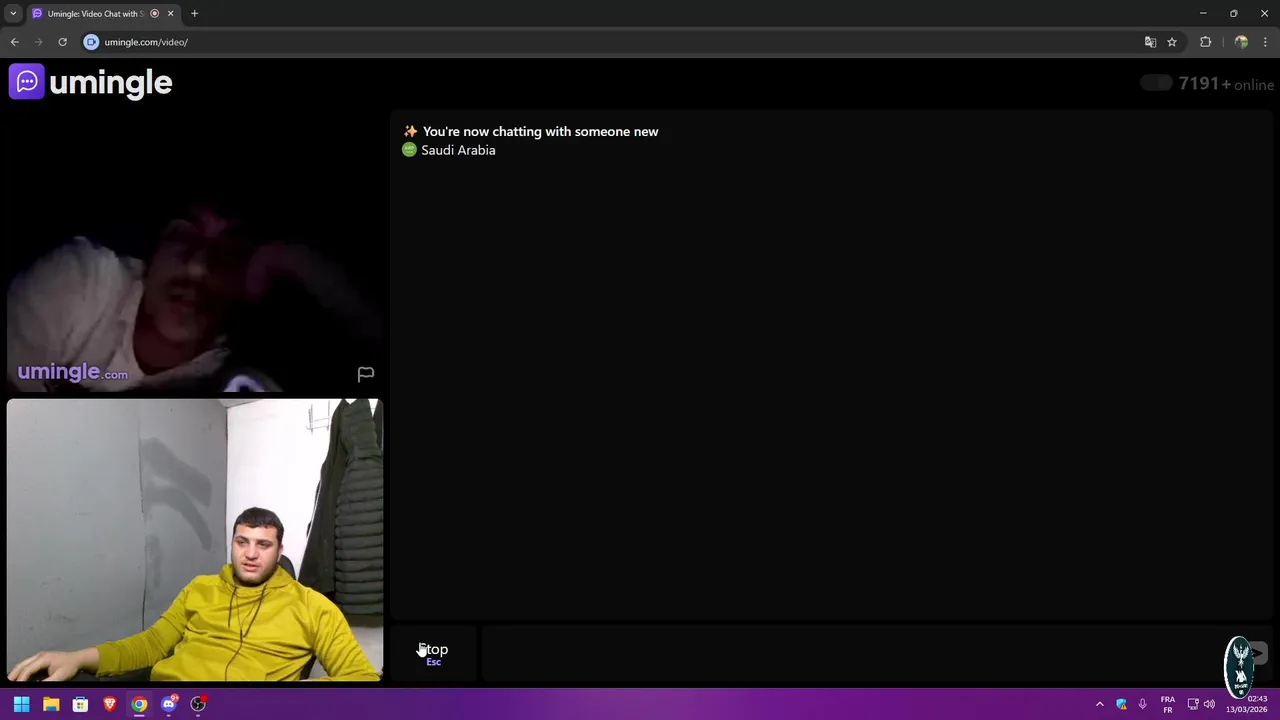Open the clock and date 02:43
This screenshot has height=720, width=1280.
(x=1247, y=704)
